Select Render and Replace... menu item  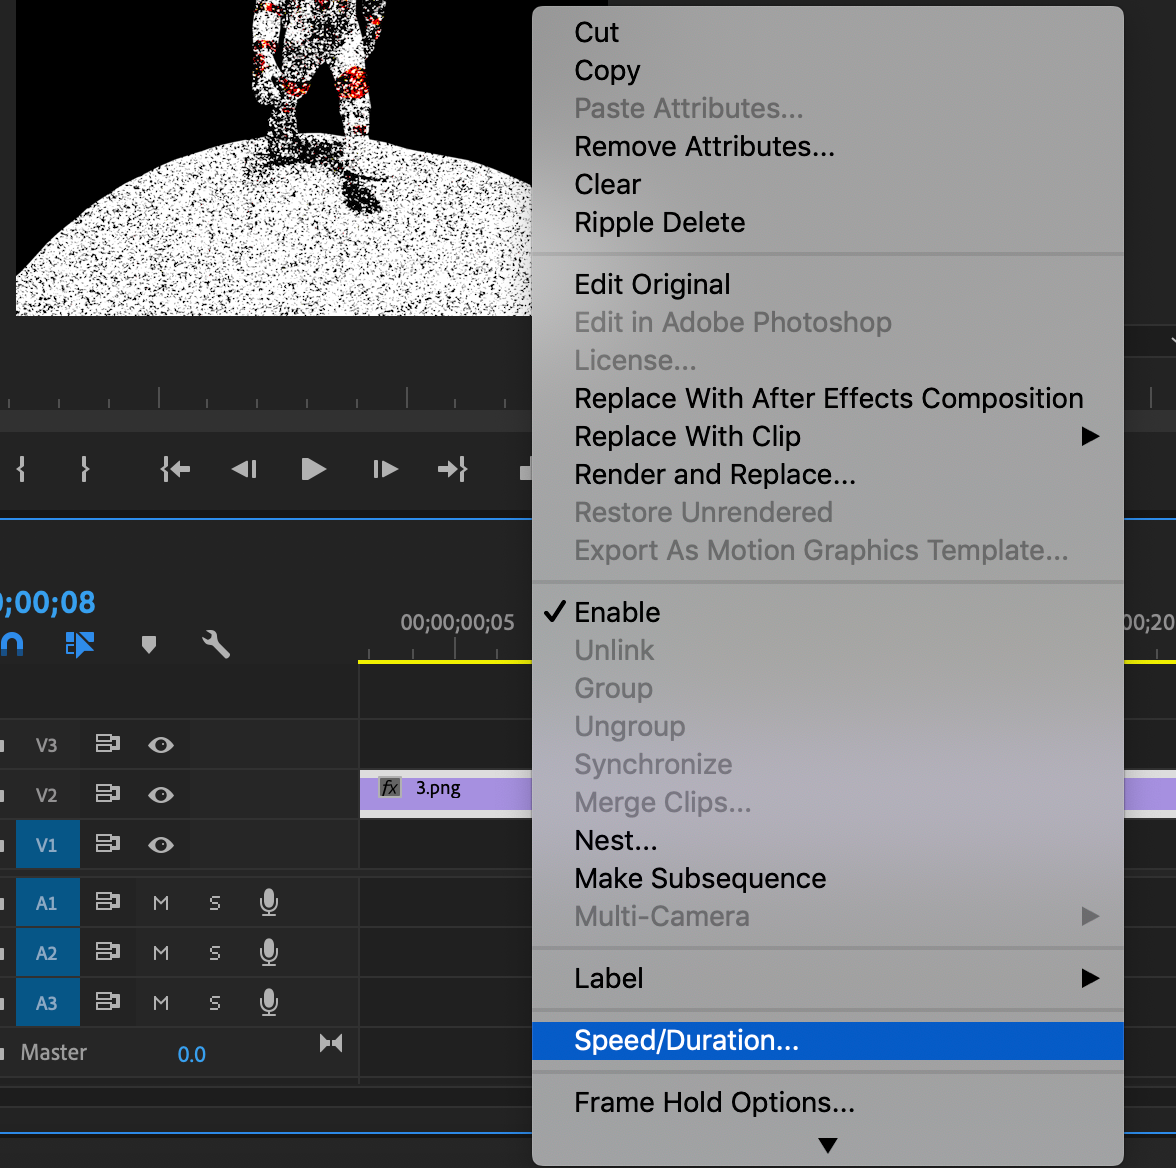(827, 475)
